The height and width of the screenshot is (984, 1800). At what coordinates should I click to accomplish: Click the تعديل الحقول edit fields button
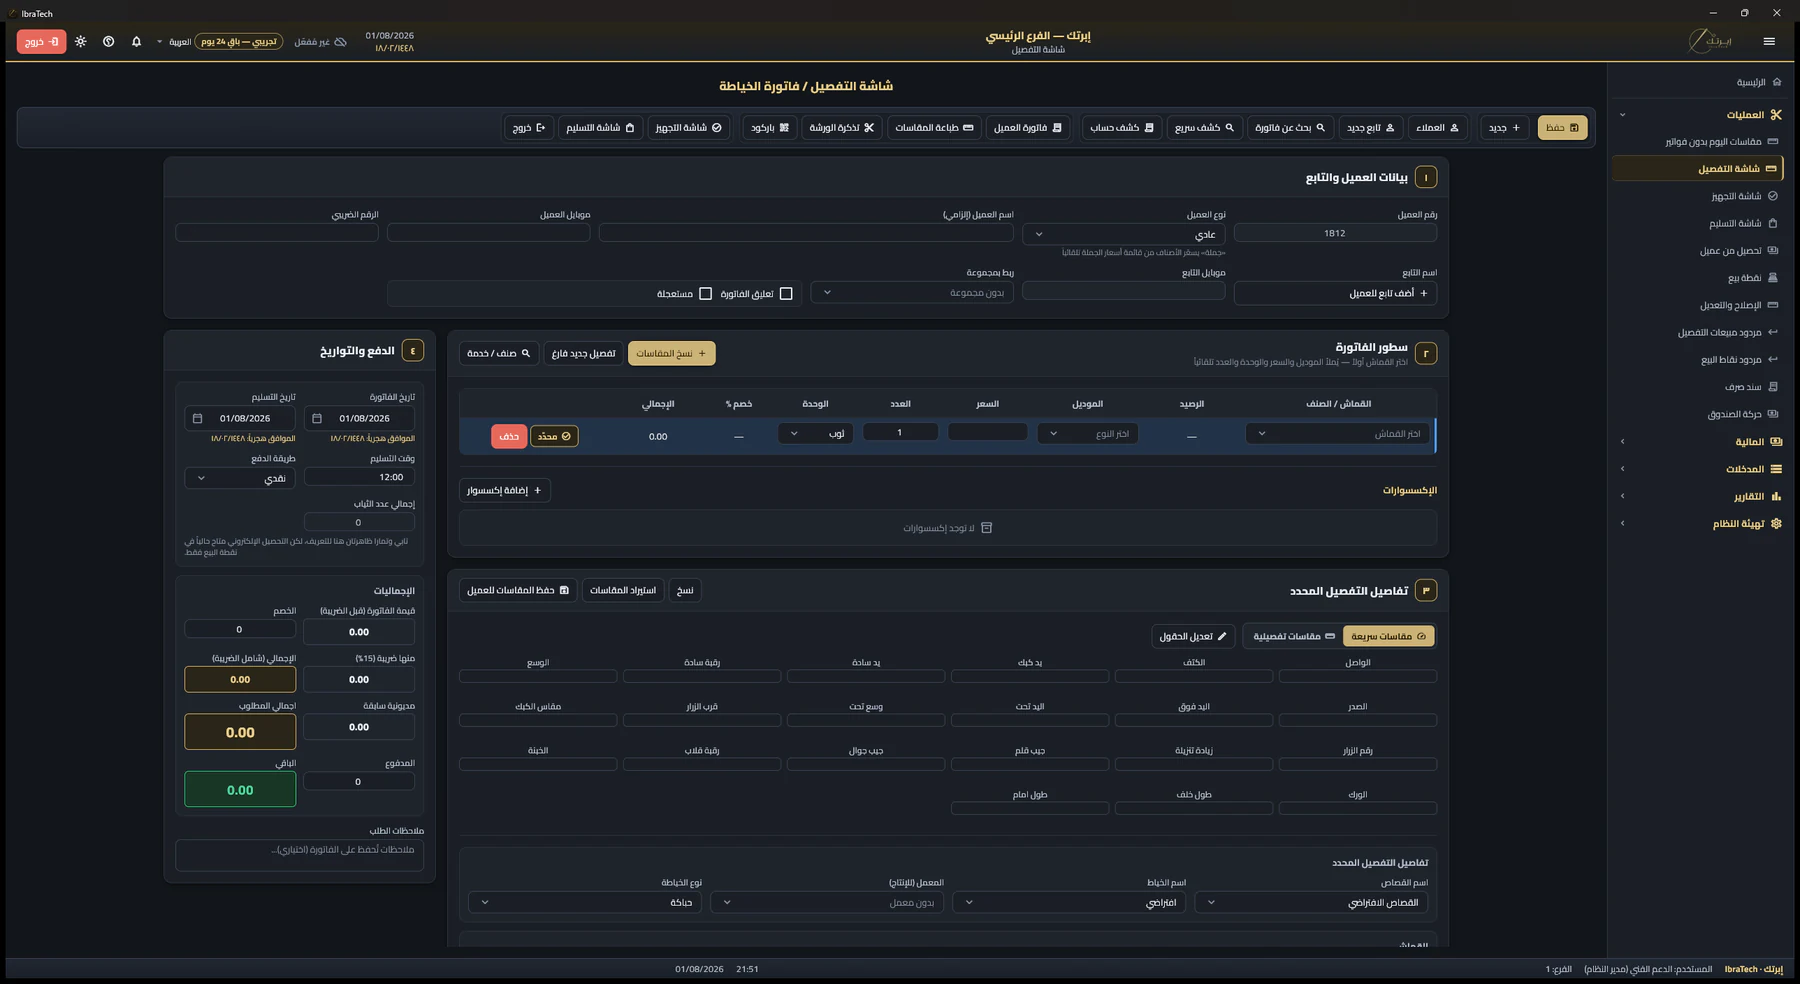tap(1193, 636)
